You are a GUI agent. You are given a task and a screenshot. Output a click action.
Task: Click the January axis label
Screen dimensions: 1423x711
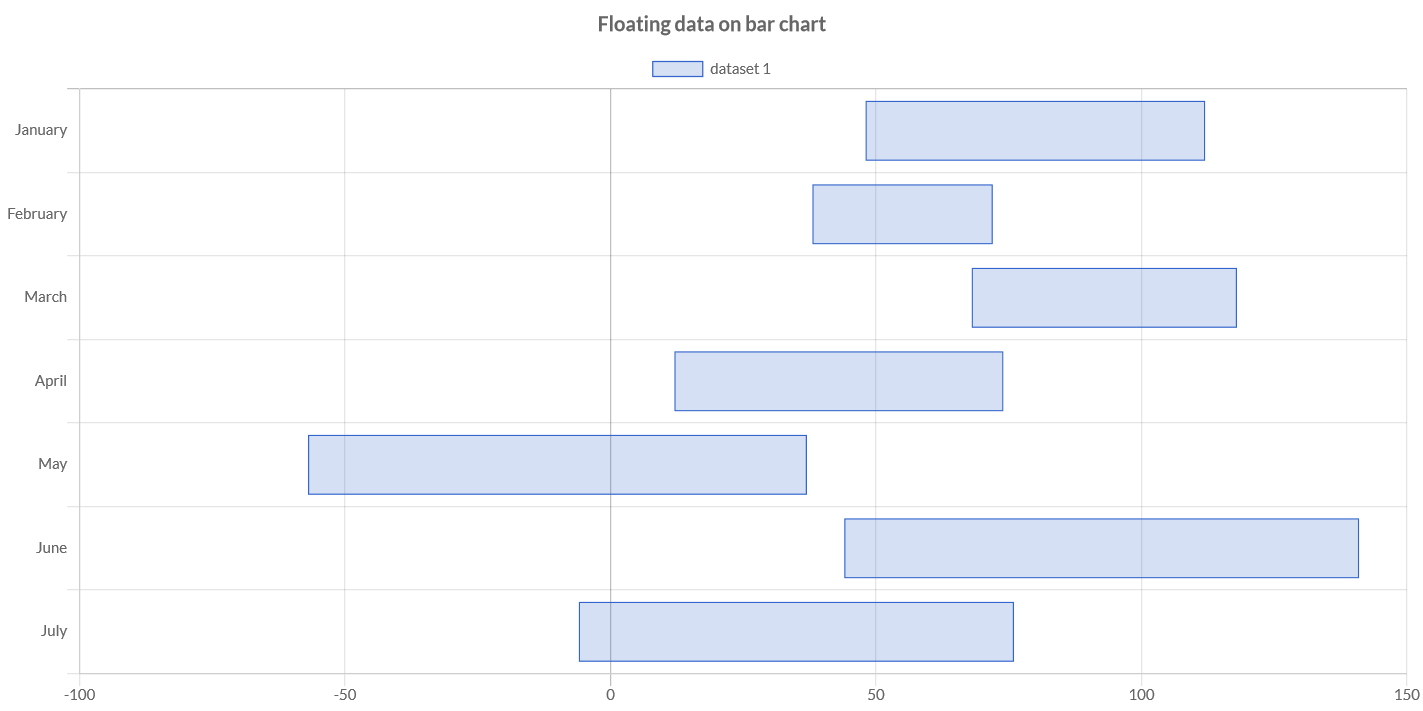point(41,130)
